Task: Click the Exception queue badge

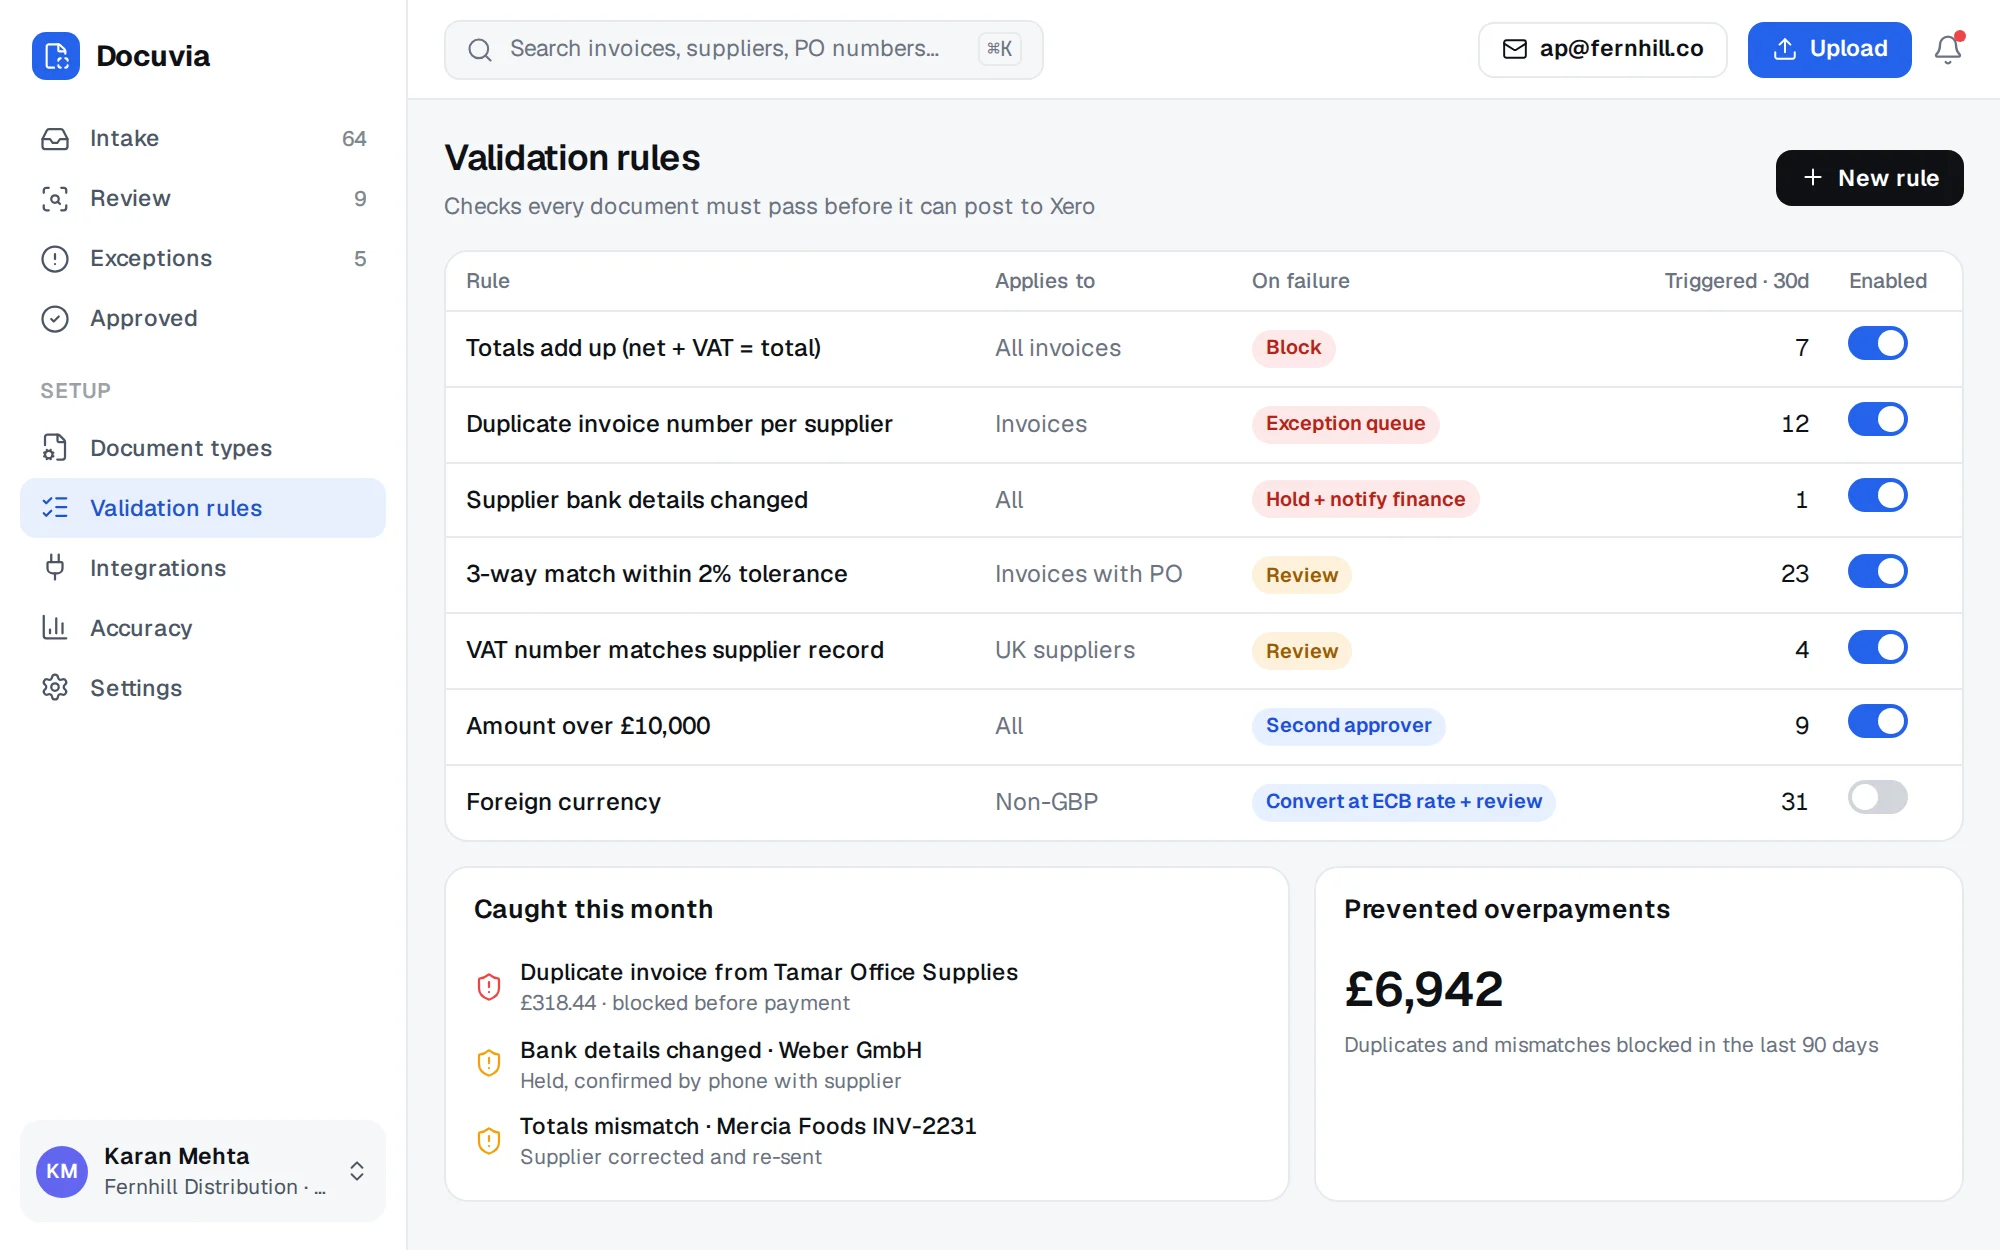Action: pos(1345,424)
